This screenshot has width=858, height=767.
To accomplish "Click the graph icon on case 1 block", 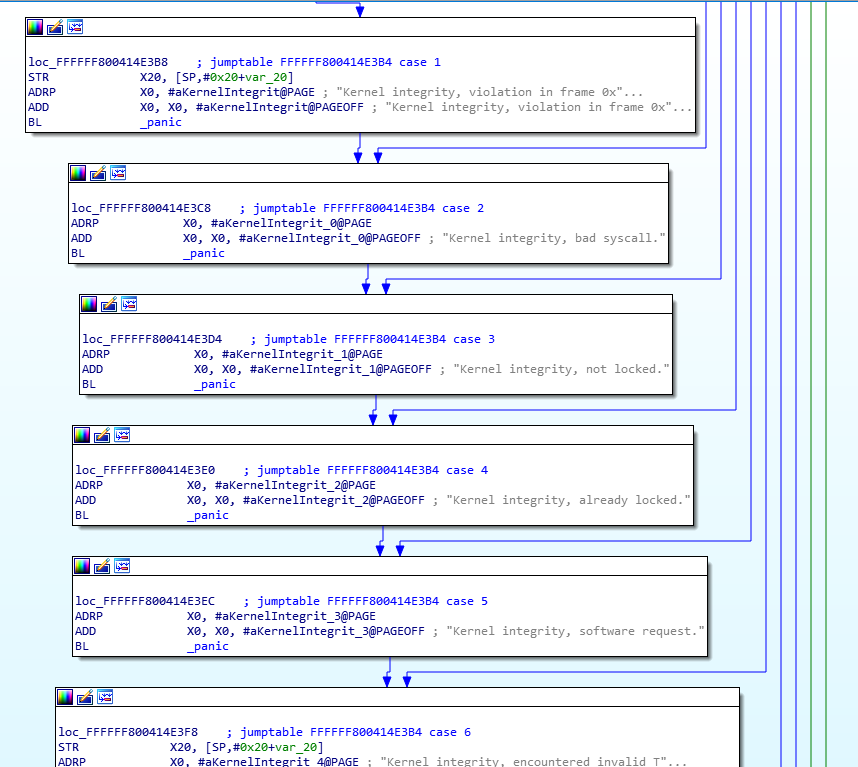I will 75,27.
